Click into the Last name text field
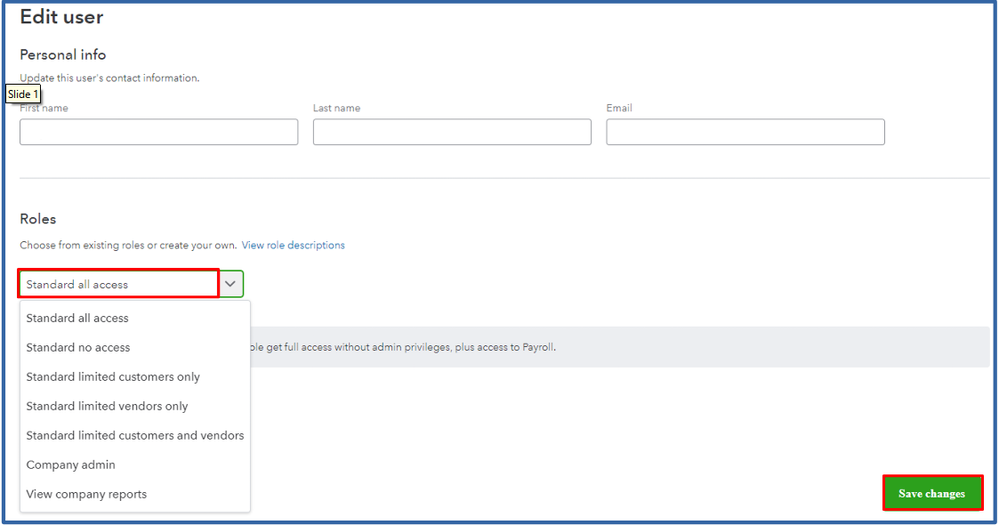This screenshot has height=526, width=999. click(452, 132)
